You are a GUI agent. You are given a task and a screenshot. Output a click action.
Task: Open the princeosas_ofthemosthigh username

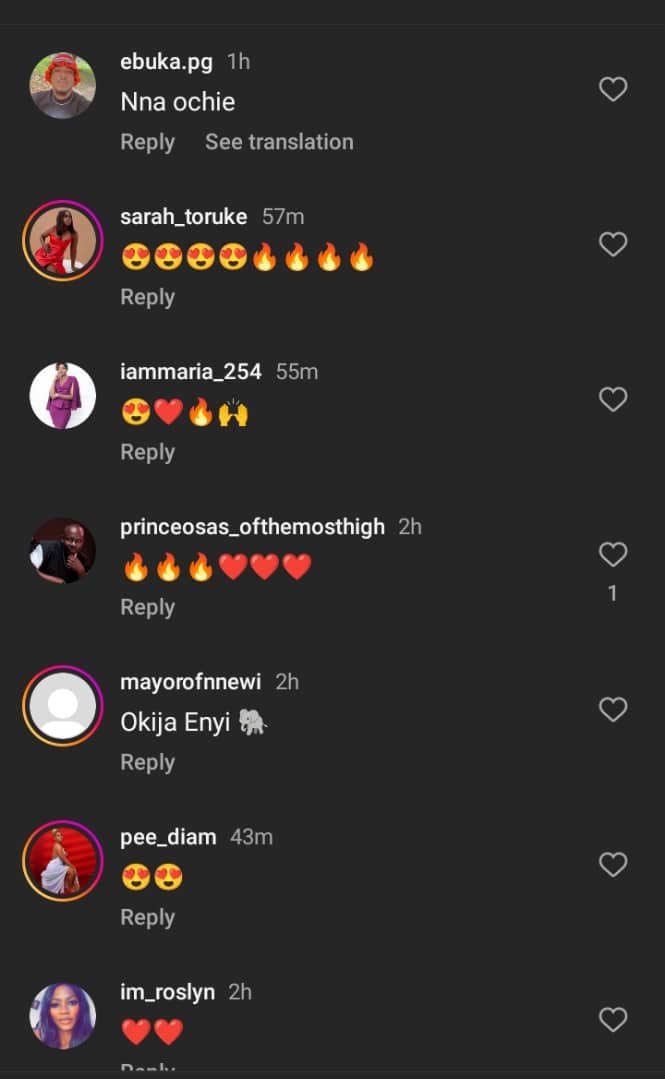click(x=252, y=527)
